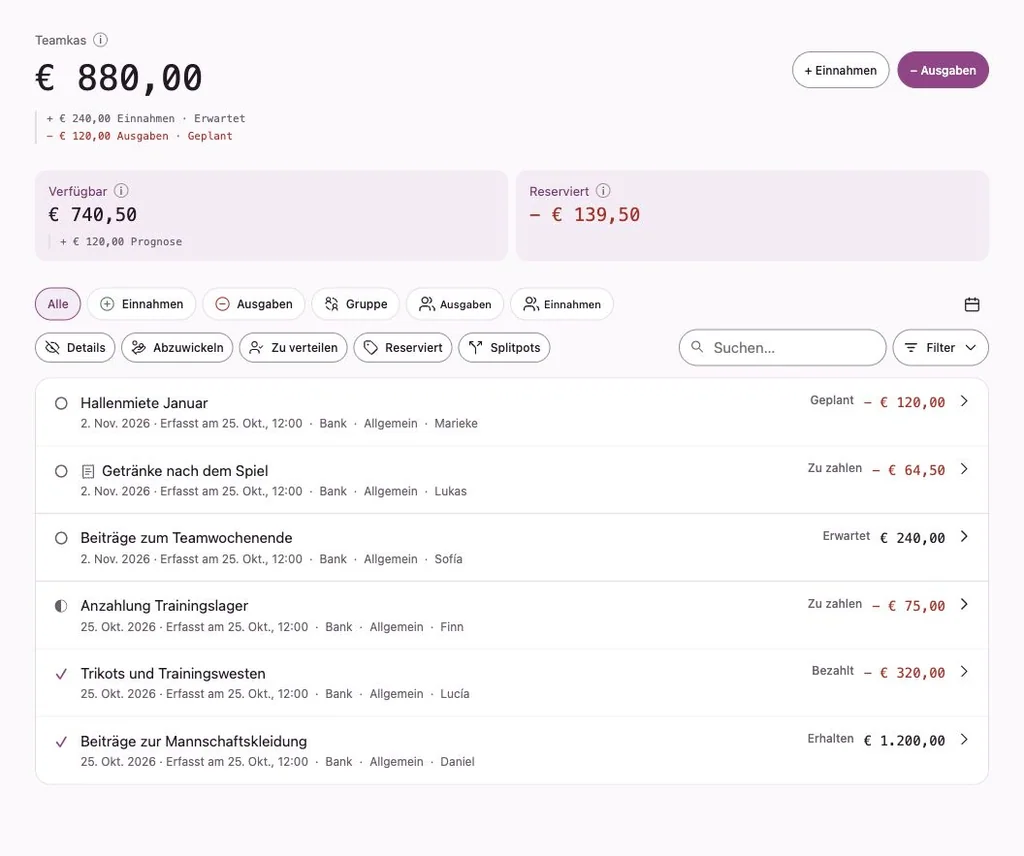1024x856 pixels.
Task: Click the checkmark on Beiträge zur Mannschaftskleidung
Action: (61, 742)
